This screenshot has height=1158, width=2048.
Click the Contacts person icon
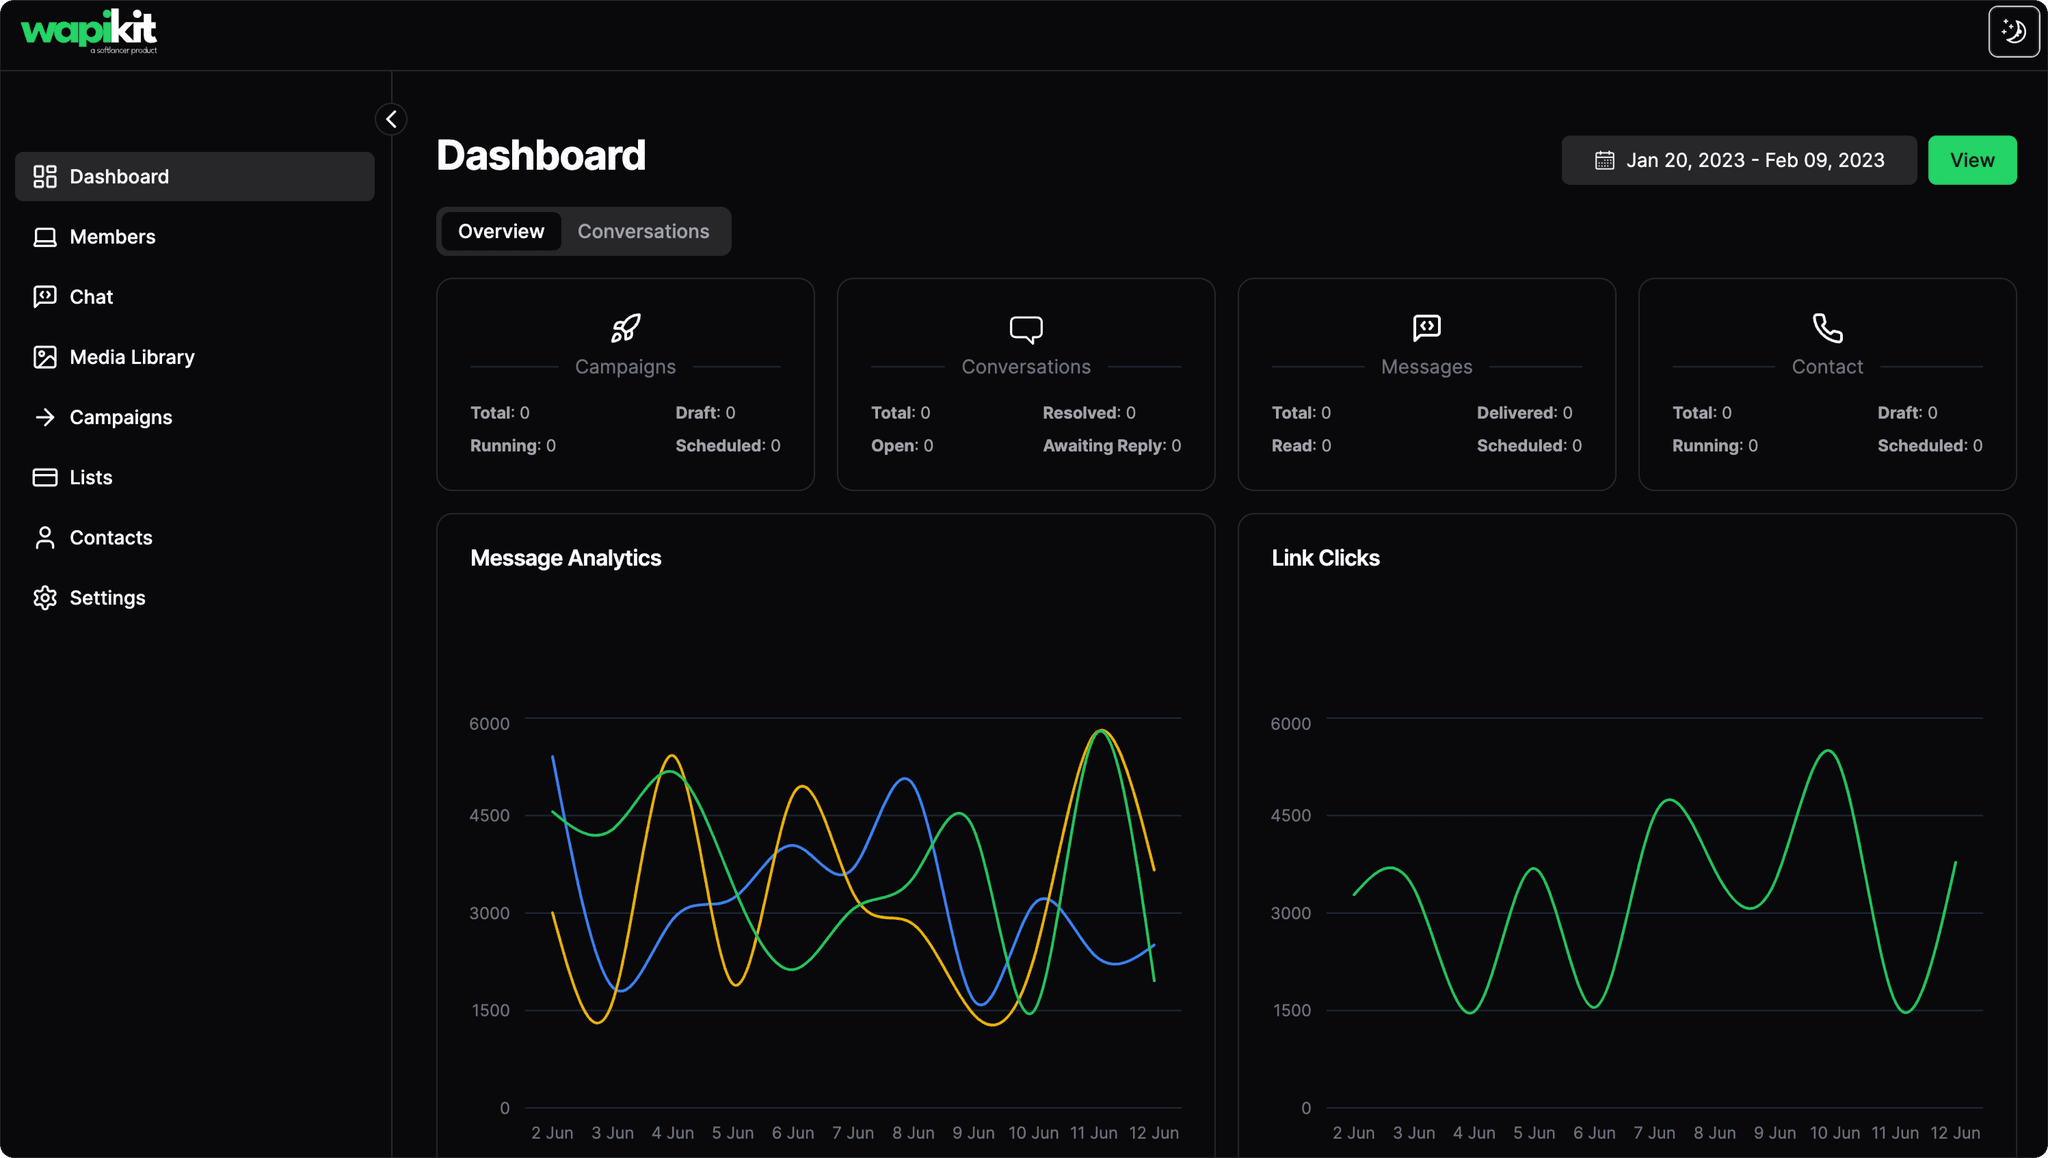(x=45, y=537)
